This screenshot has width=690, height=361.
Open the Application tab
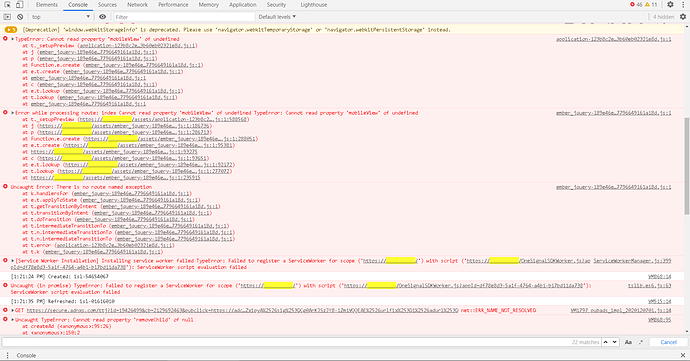pyautogui.click(x=242, y=4)
